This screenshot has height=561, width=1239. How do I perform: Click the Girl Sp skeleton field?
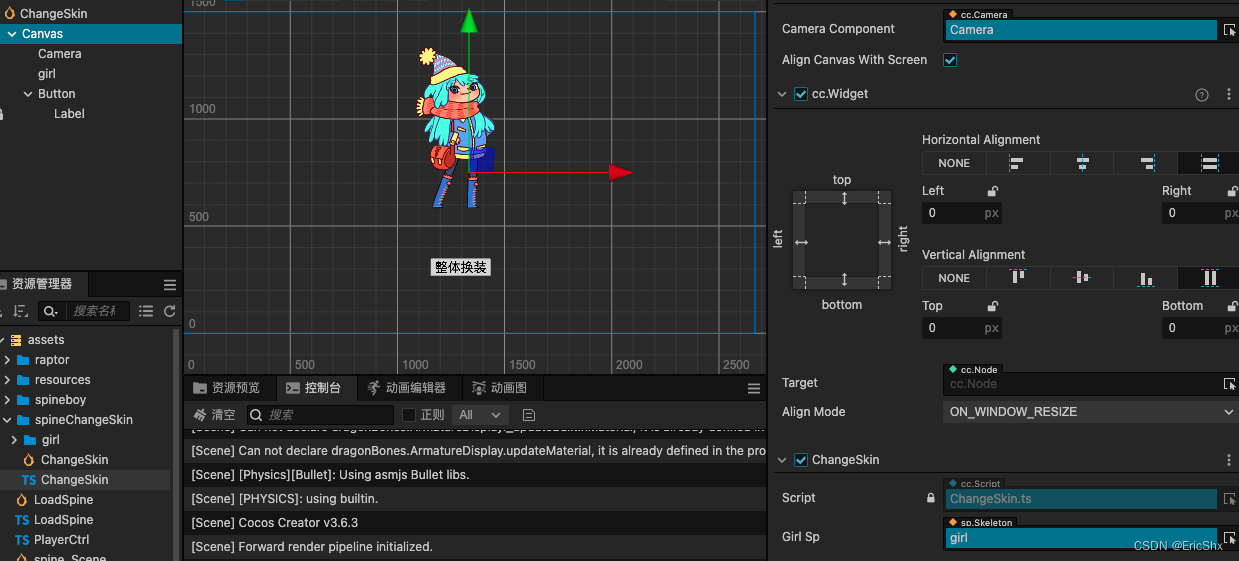(x=1081, y=538)
